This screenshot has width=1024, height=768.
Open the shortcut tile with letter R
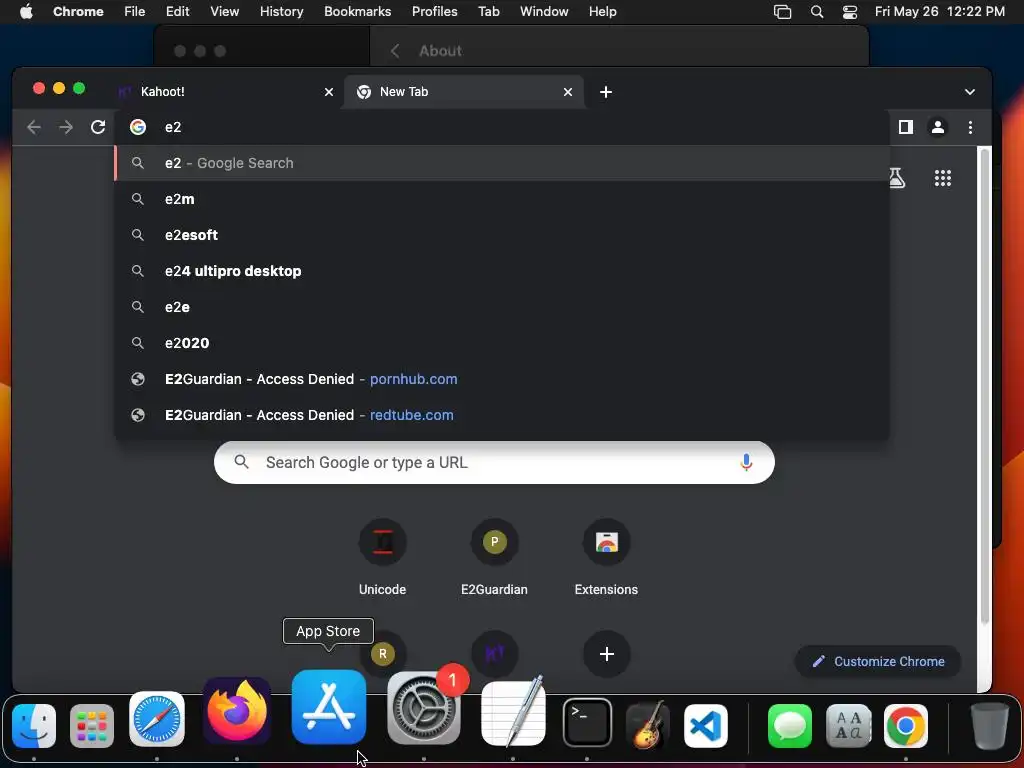383,654
